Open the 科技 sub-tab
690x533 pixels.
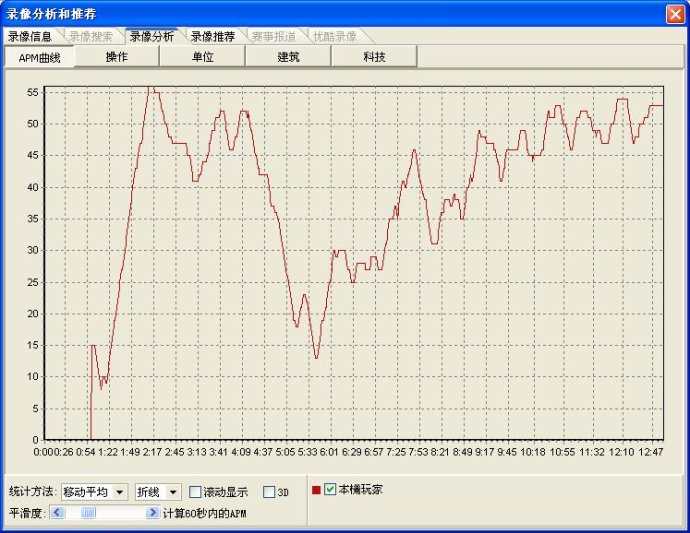pyautogui.click(x=375, y=57)
